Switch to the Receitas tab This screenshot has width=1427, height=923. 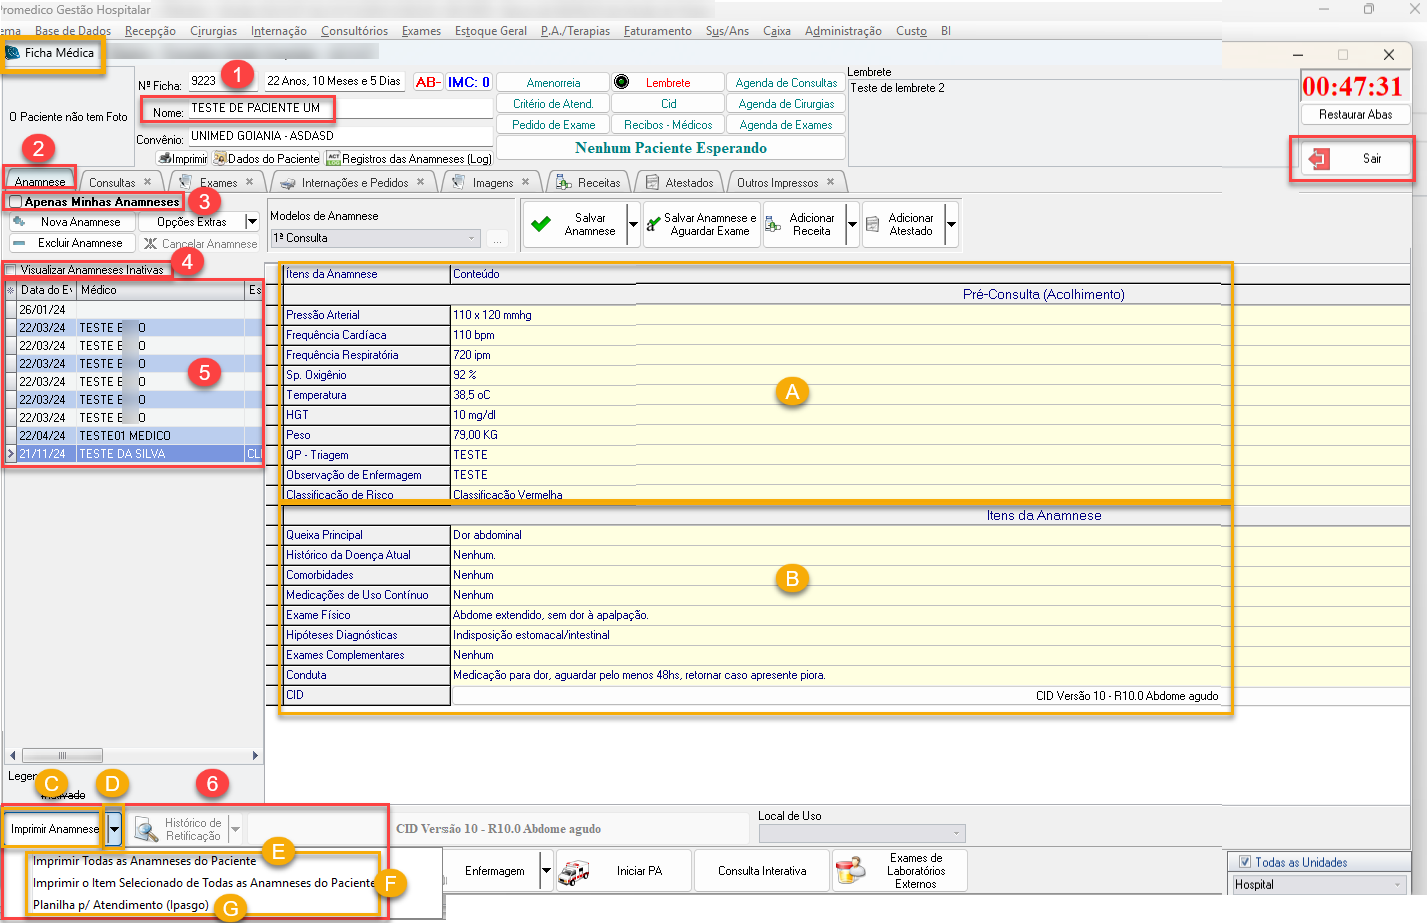pyautogui.click(x=590, y=182)
